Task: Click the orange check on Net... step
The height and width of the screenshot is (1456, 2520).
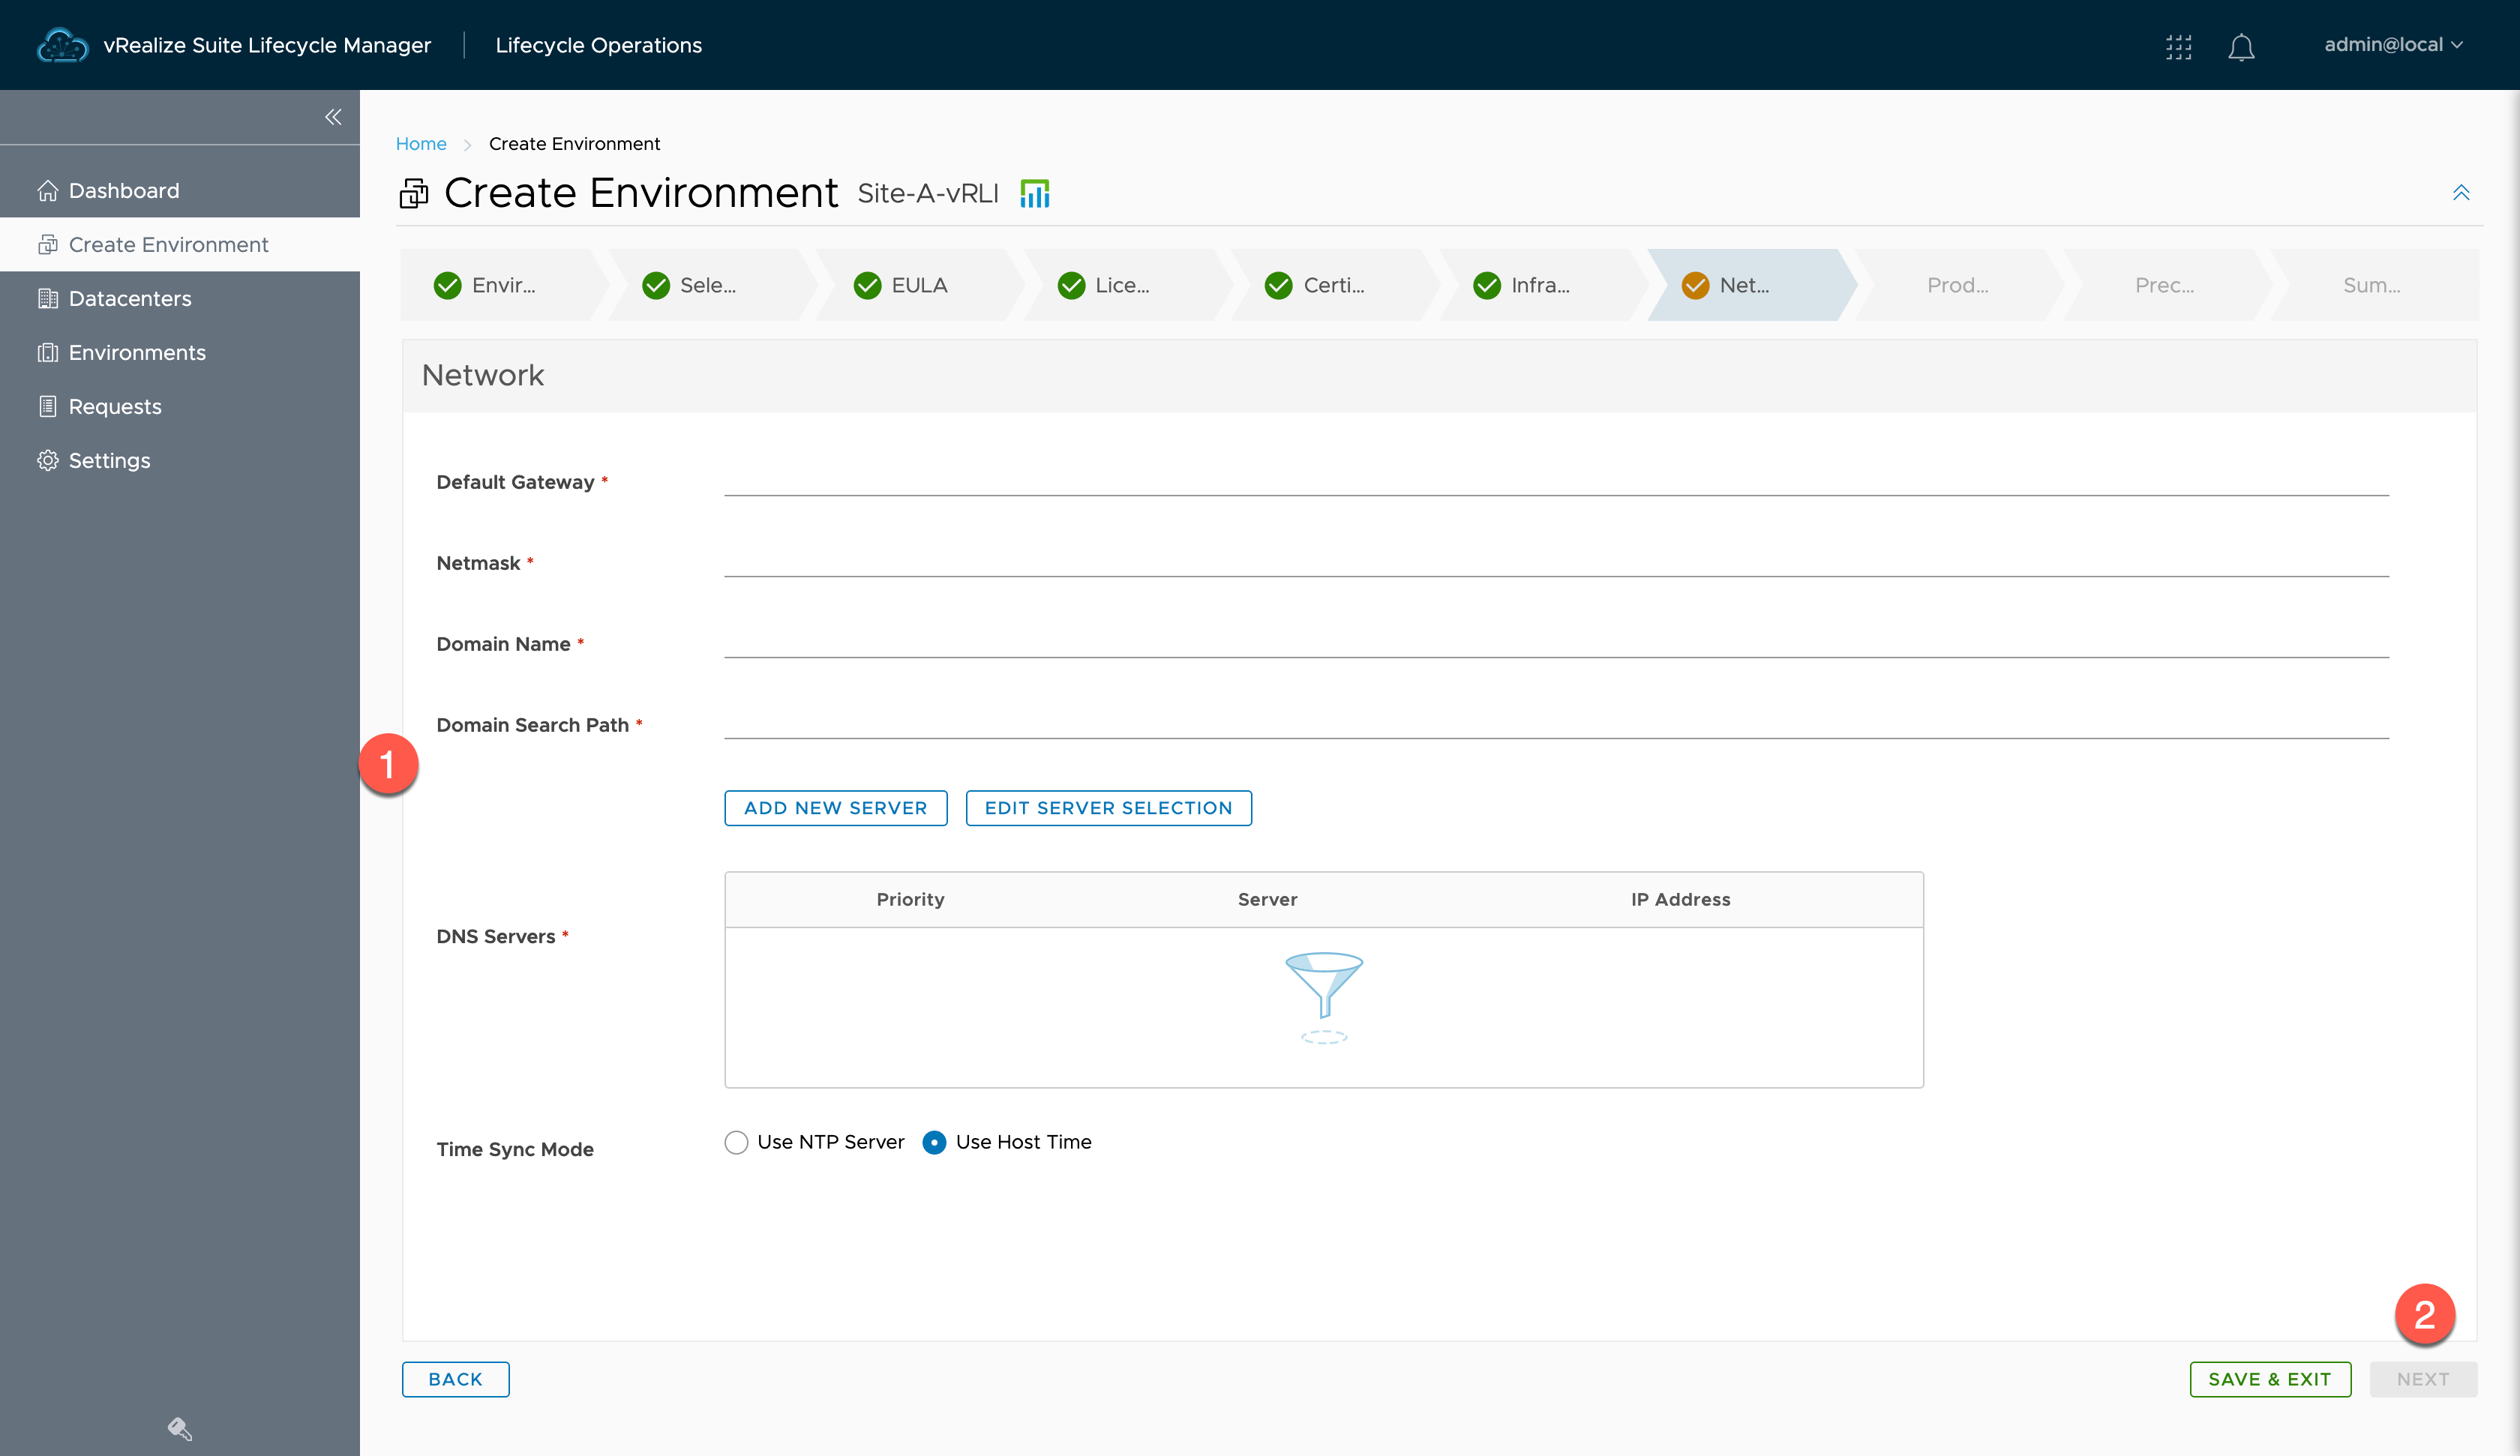Action: [1695, 285]
